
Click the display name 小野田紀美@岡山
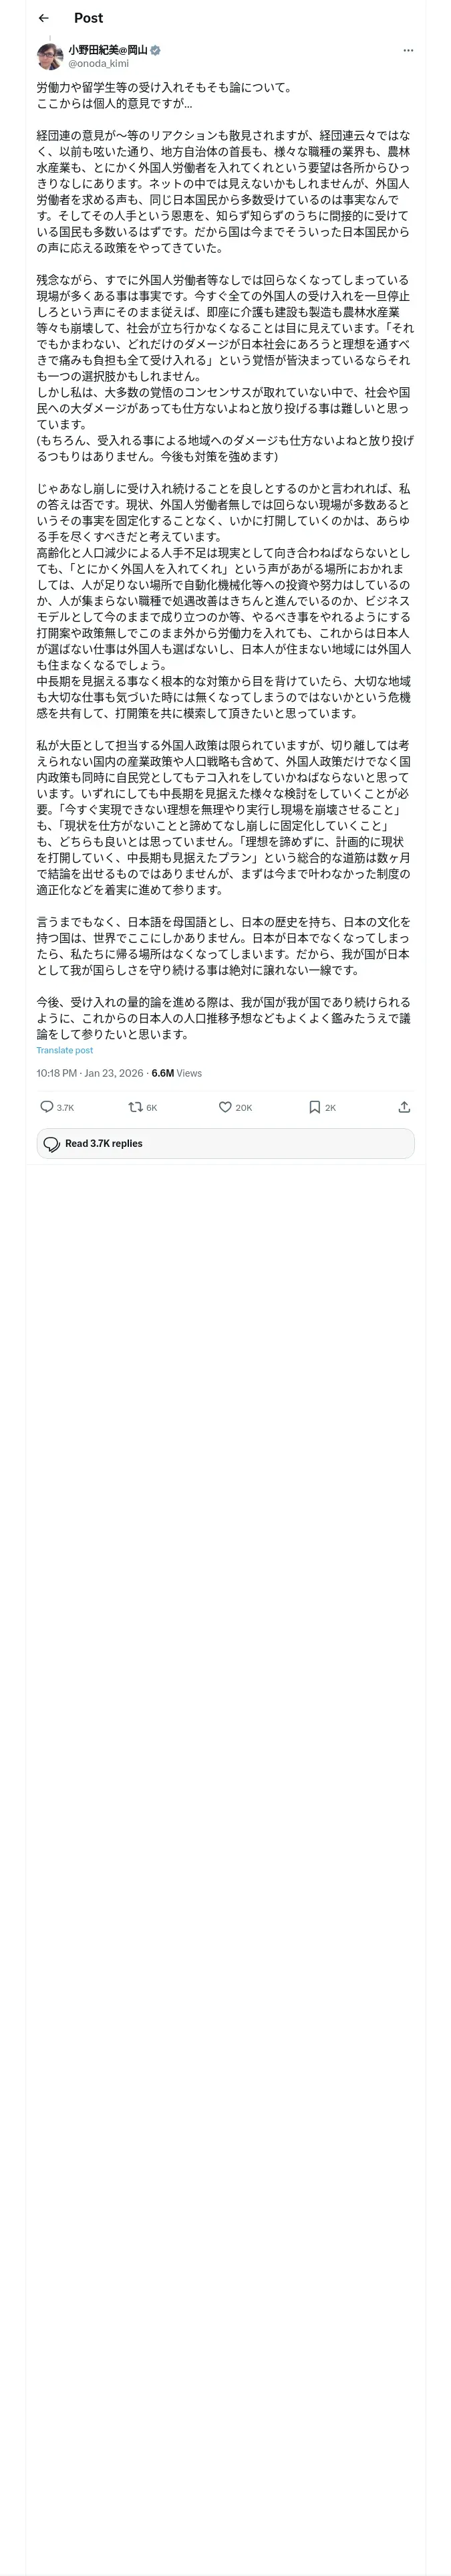click(107, 50)
